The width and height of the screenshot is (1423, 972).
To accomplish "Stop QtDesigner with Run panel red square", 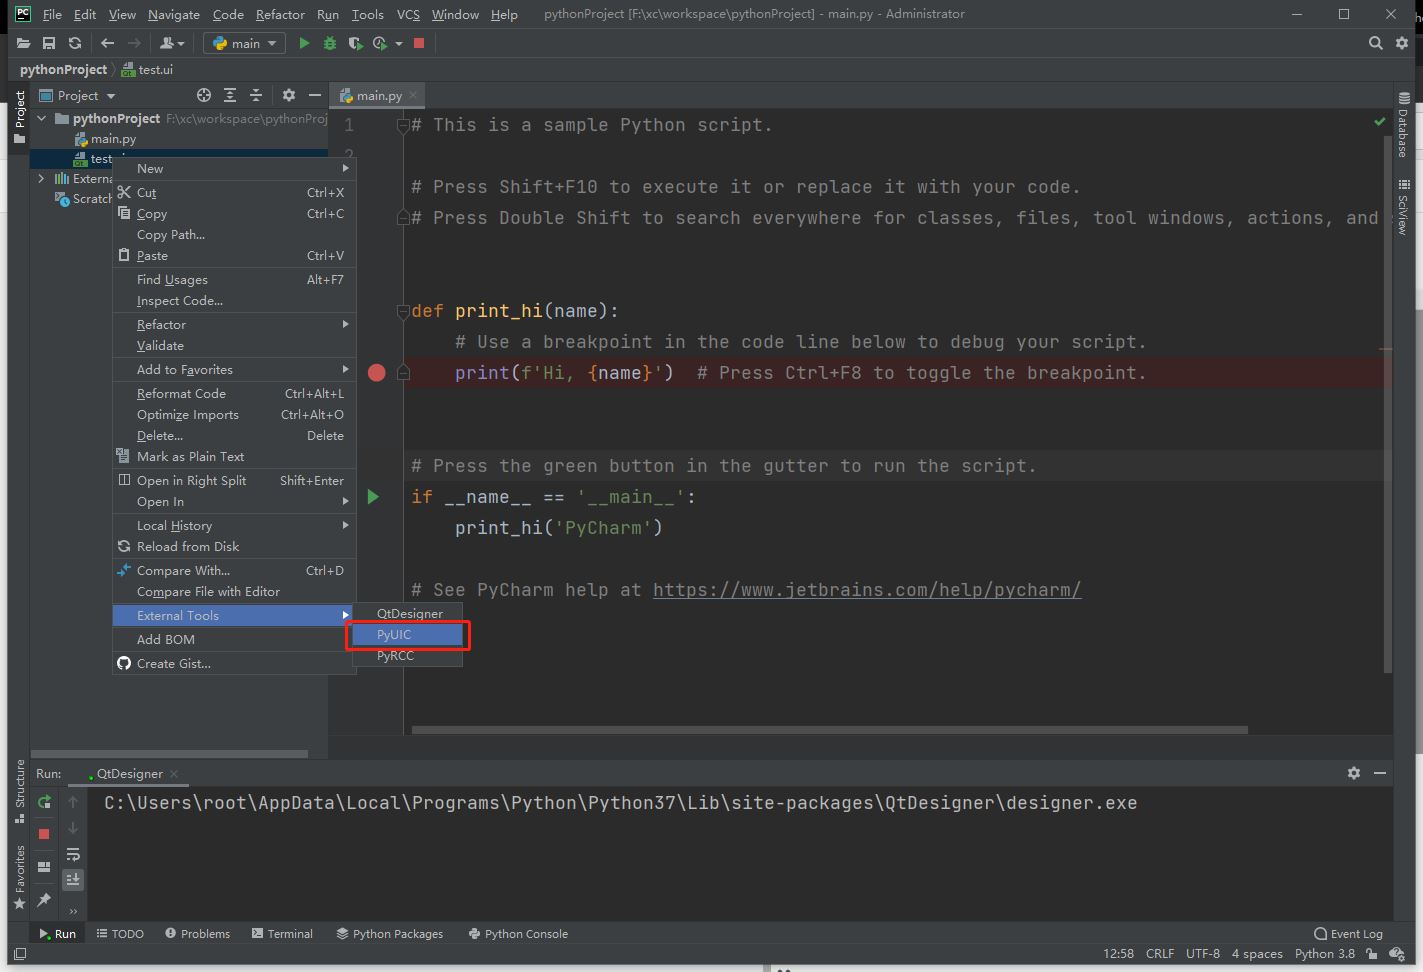I will click(x=44, y=833).
